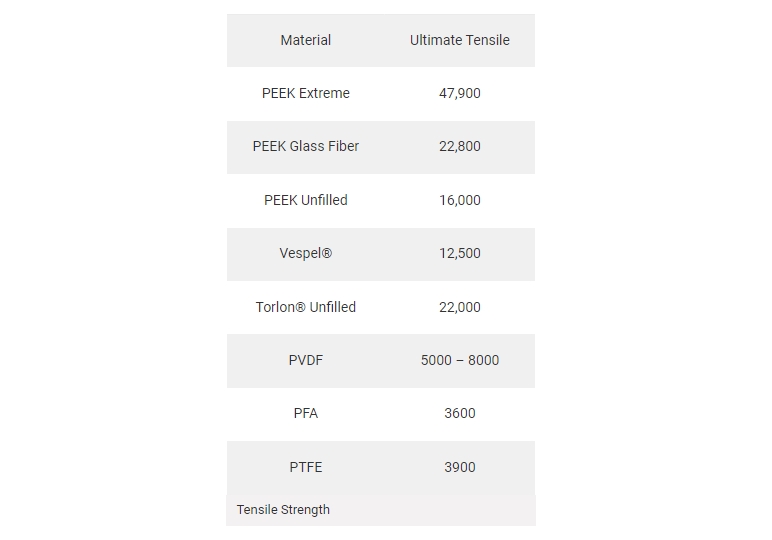
Task: Click the 47,900 tensile value
Action: point(459,93)
